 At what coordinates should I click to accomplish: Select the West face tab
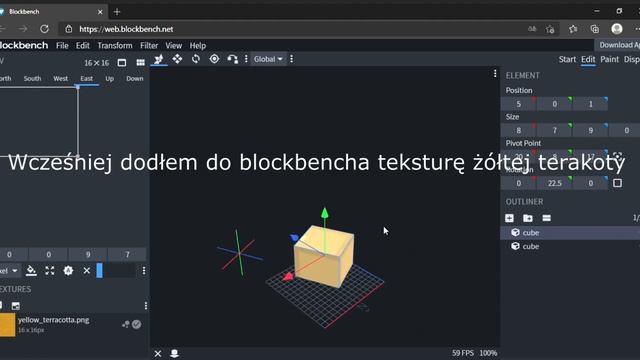click(60, 78)
